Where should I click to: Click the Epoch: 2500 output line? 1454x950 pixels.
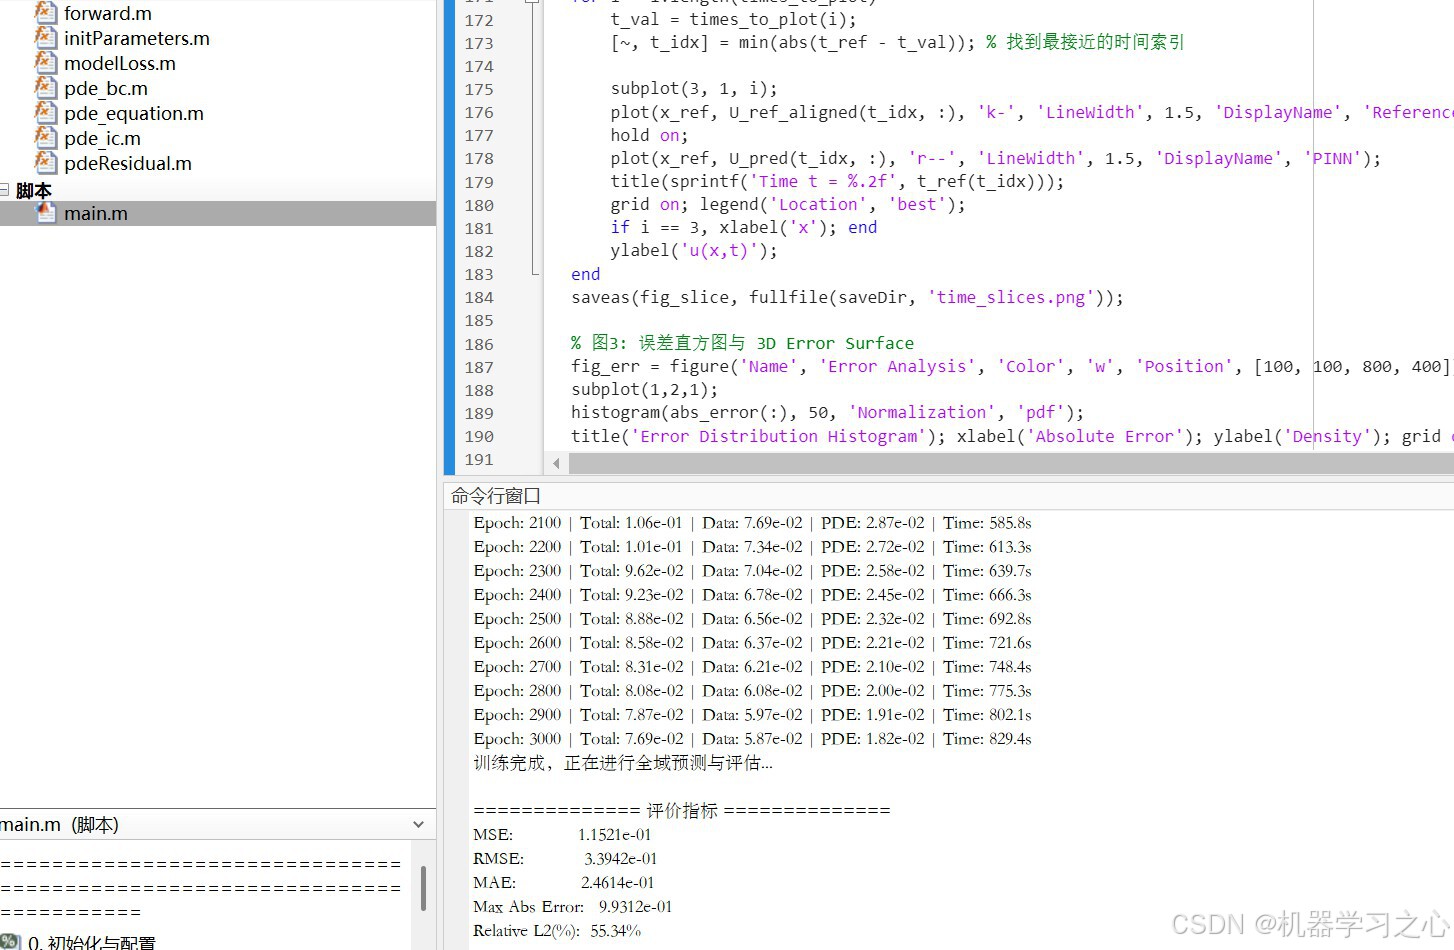752,619
